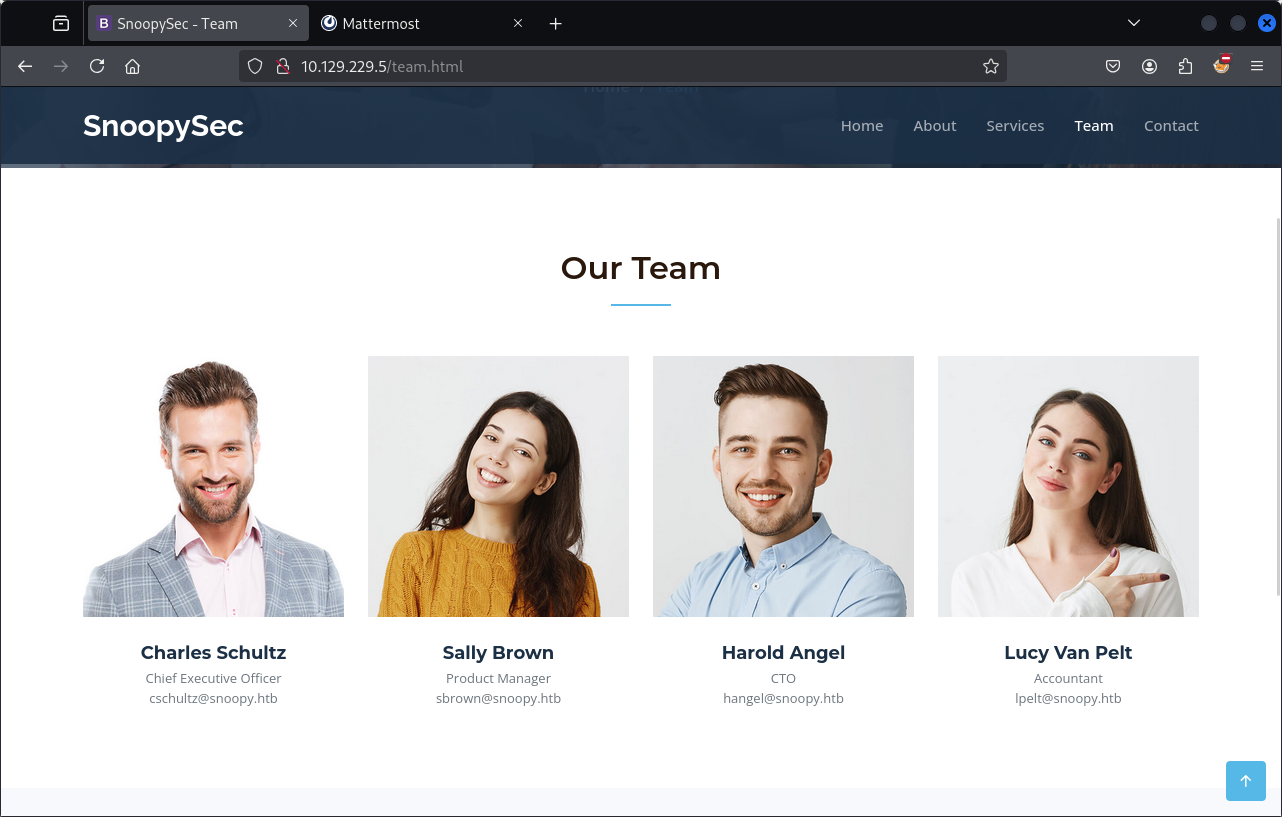Open the Pocket save icon
Screen dimensions: 1282x817
click(x=1113, y=66)
